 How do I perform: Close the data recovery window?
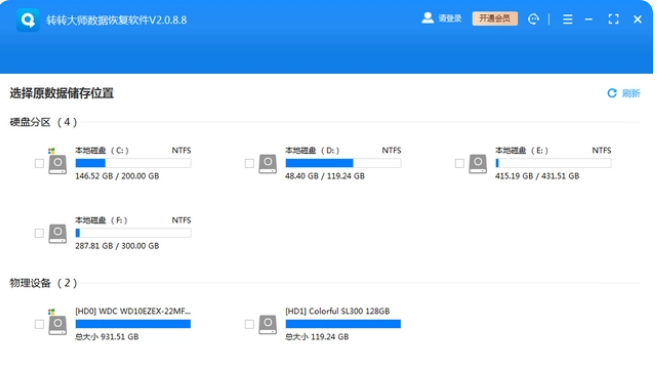click(637, 19)
